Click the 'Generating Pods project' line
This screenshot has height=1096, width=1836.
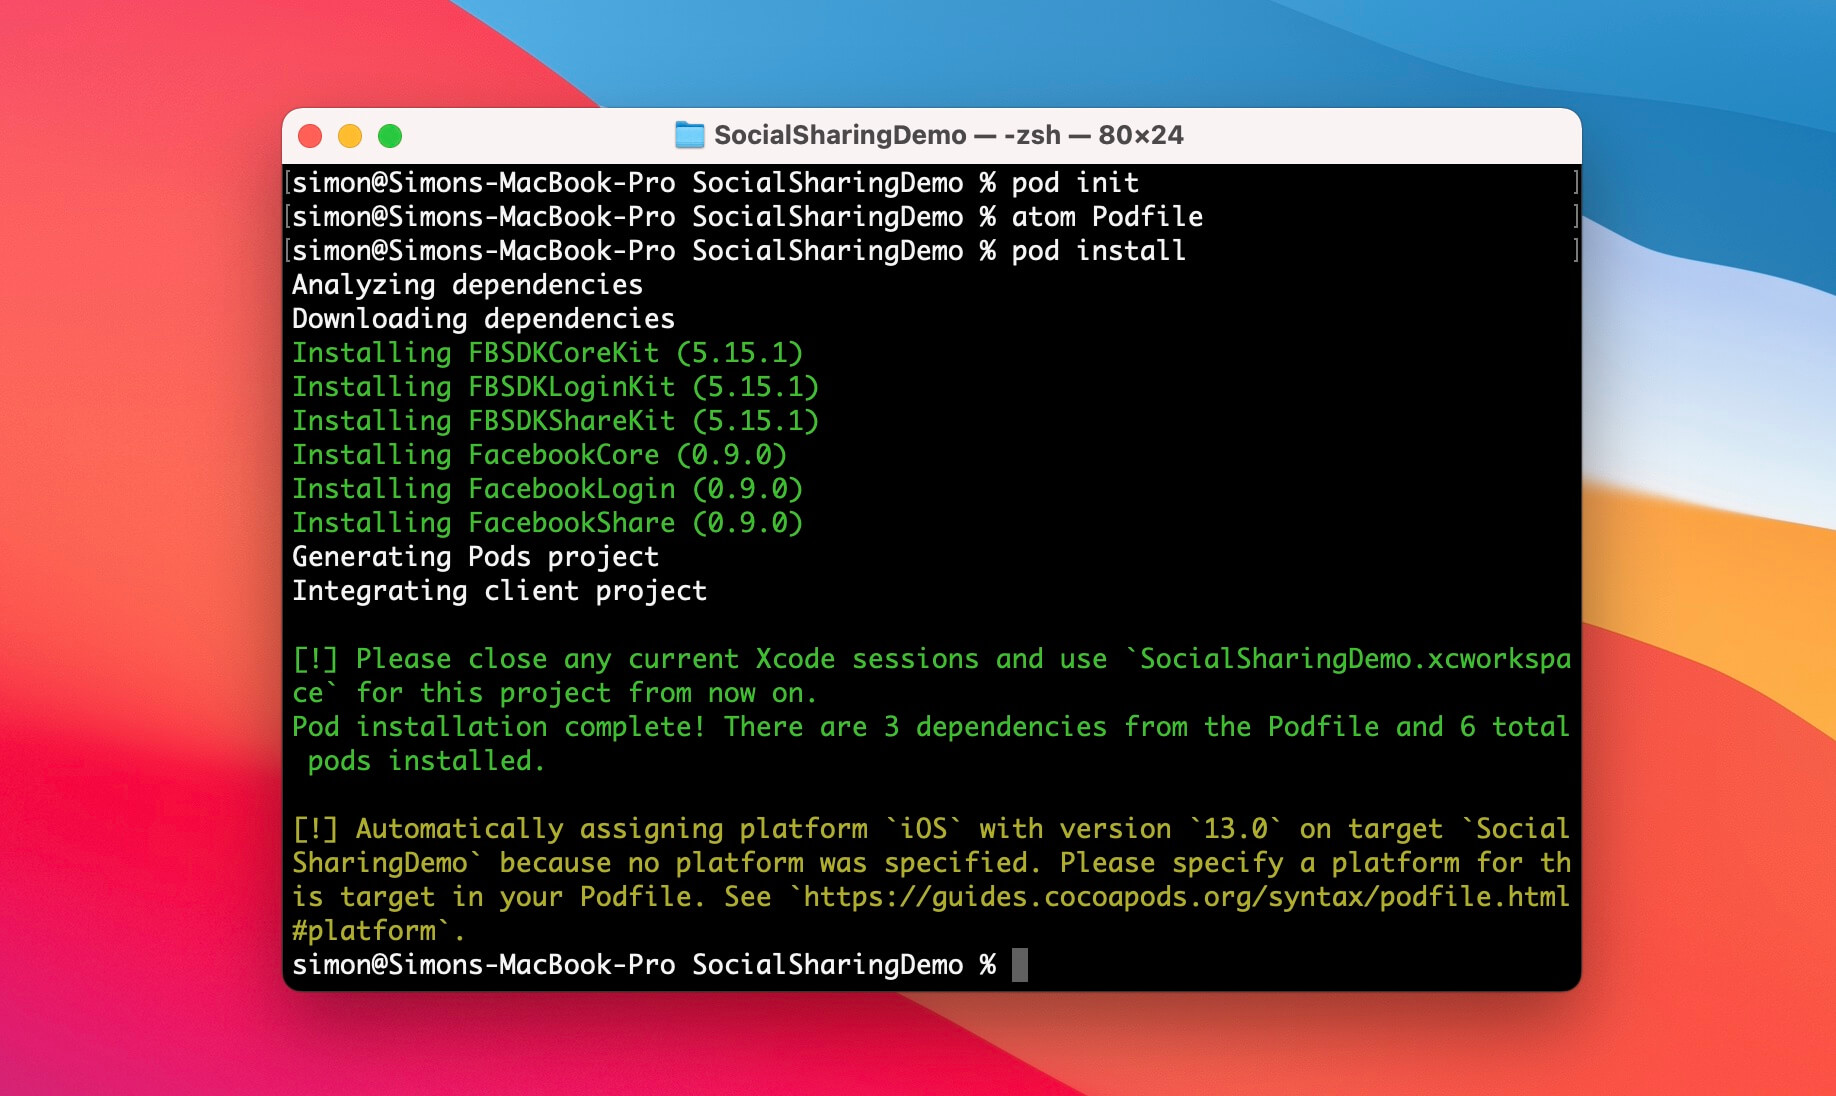pos(475,557)
